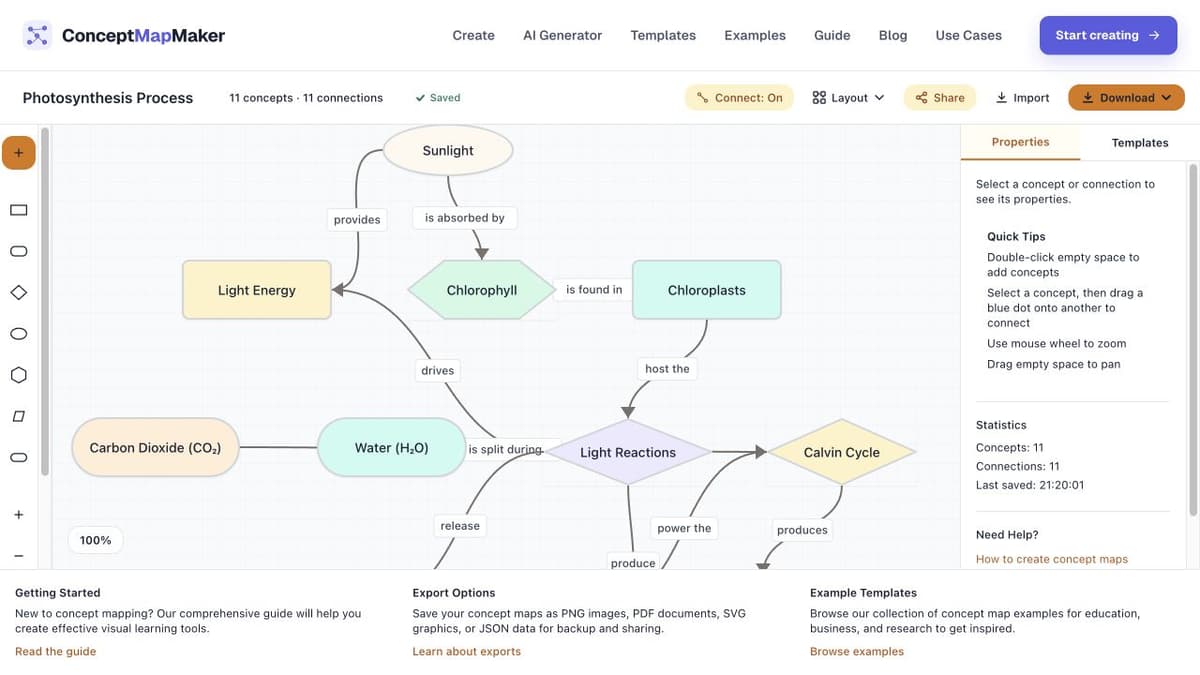Viewport: 1200px width, 675px height.
Task: Click the 'Last saved: 21:20:01' text
Action: point(1030,485)
